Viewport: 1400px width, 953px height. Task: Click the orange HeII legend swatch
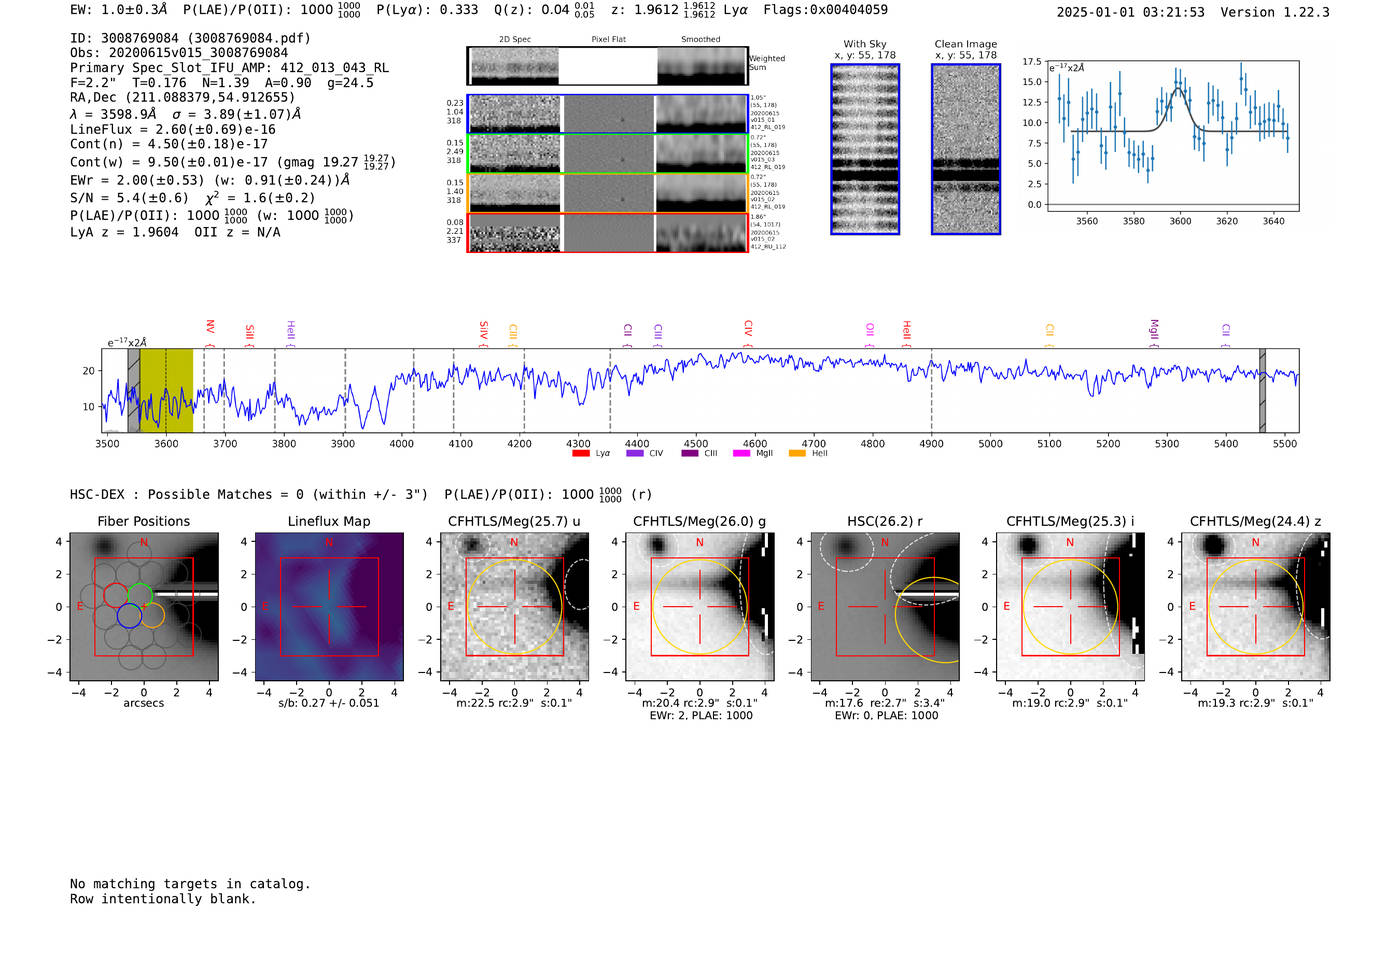click(x=797, y=453)
